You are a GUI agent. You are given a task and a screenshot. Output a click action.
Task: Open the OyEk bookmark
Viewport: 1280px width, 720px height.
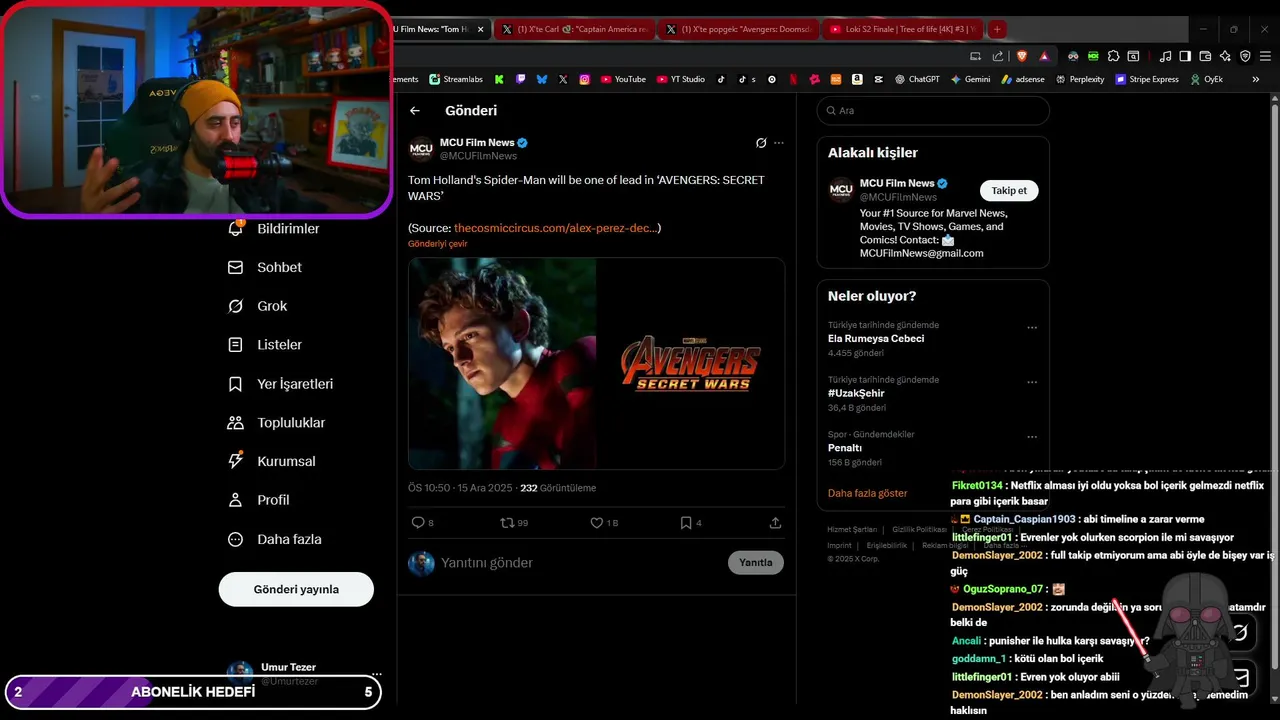(1207, 79)
